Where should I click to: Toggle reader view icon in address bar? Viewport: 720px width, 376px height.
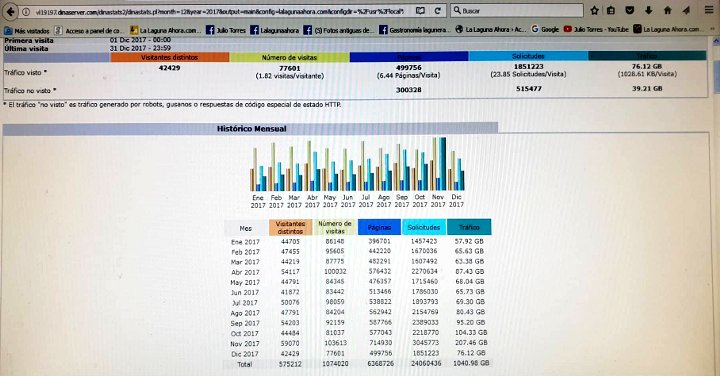(x=420, y=11)
